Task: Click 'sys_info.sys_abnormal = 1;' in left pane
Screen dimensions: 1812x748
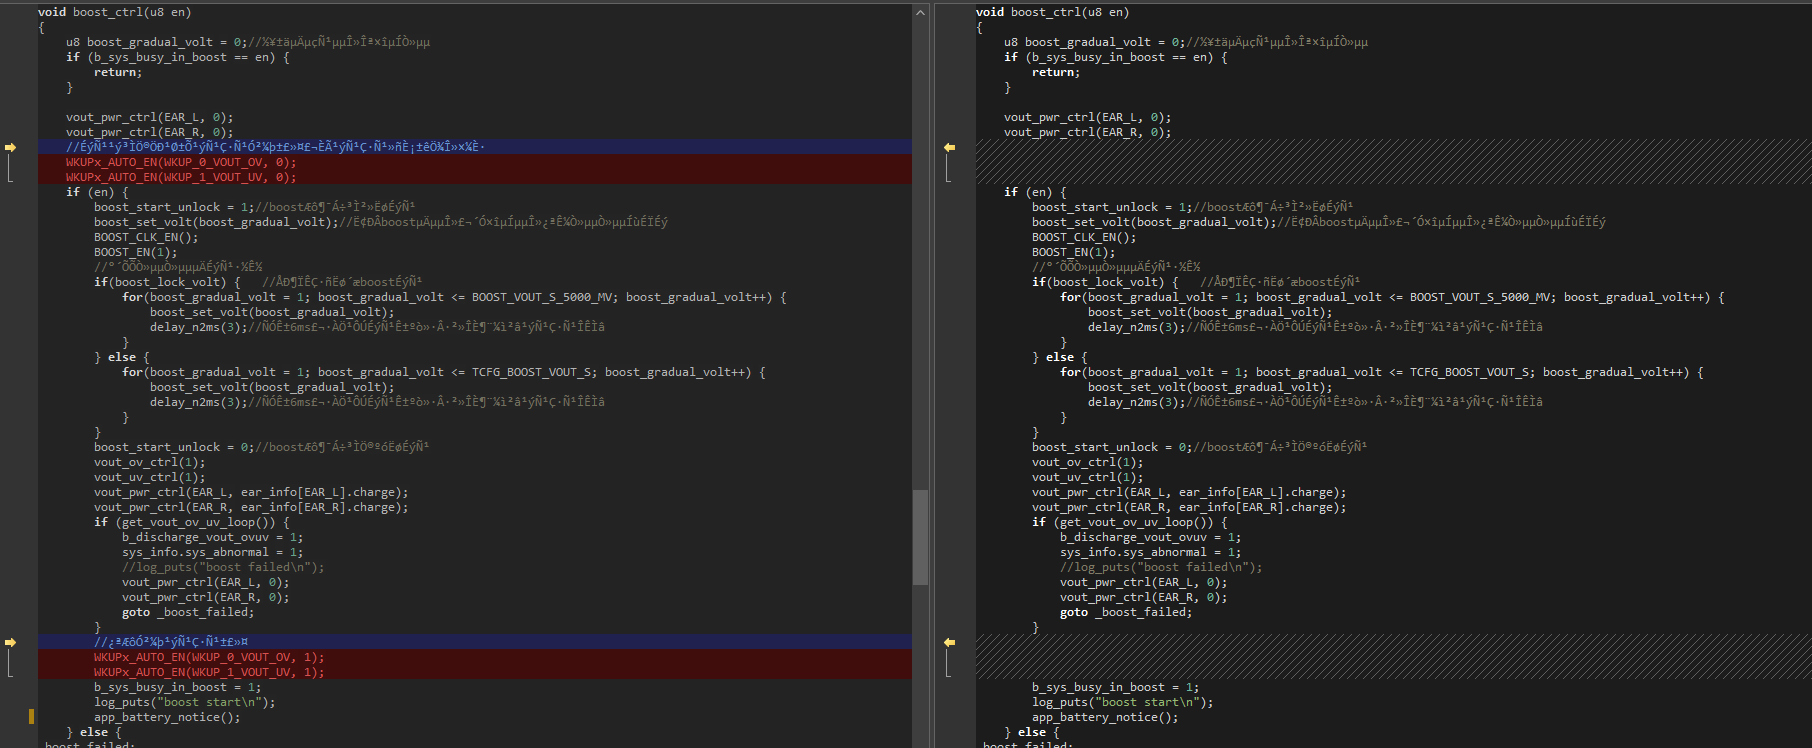Action: (x=213, y=552)
